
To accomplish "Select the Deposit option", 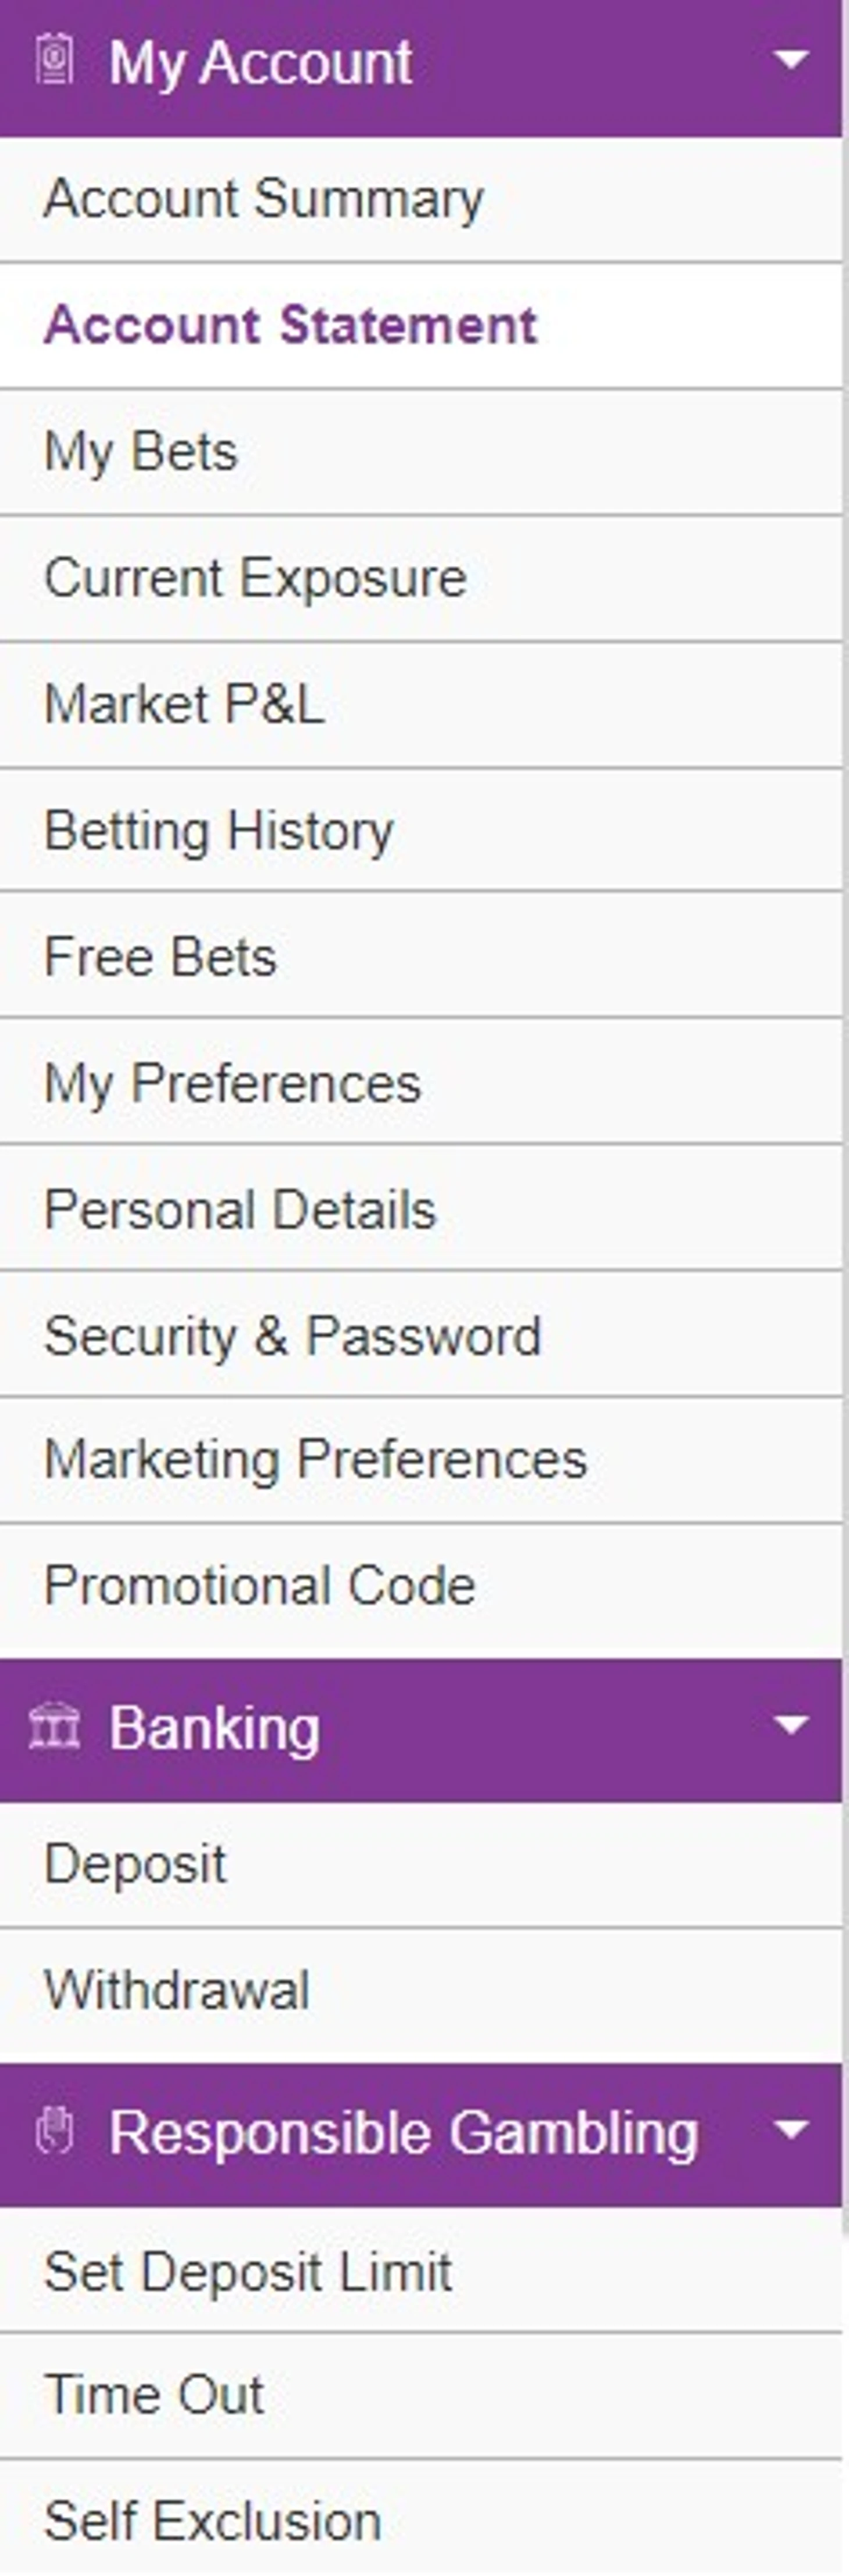I will pos(421,1865).
